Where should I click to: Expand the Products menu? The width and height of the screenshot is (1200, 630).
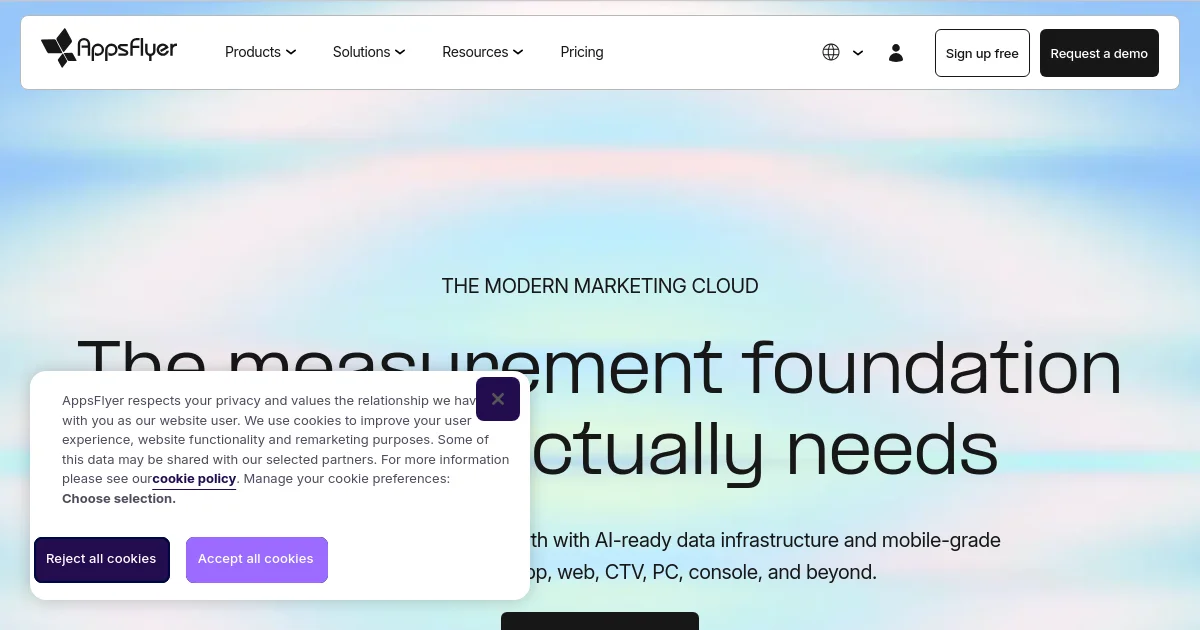coord(260,52)
